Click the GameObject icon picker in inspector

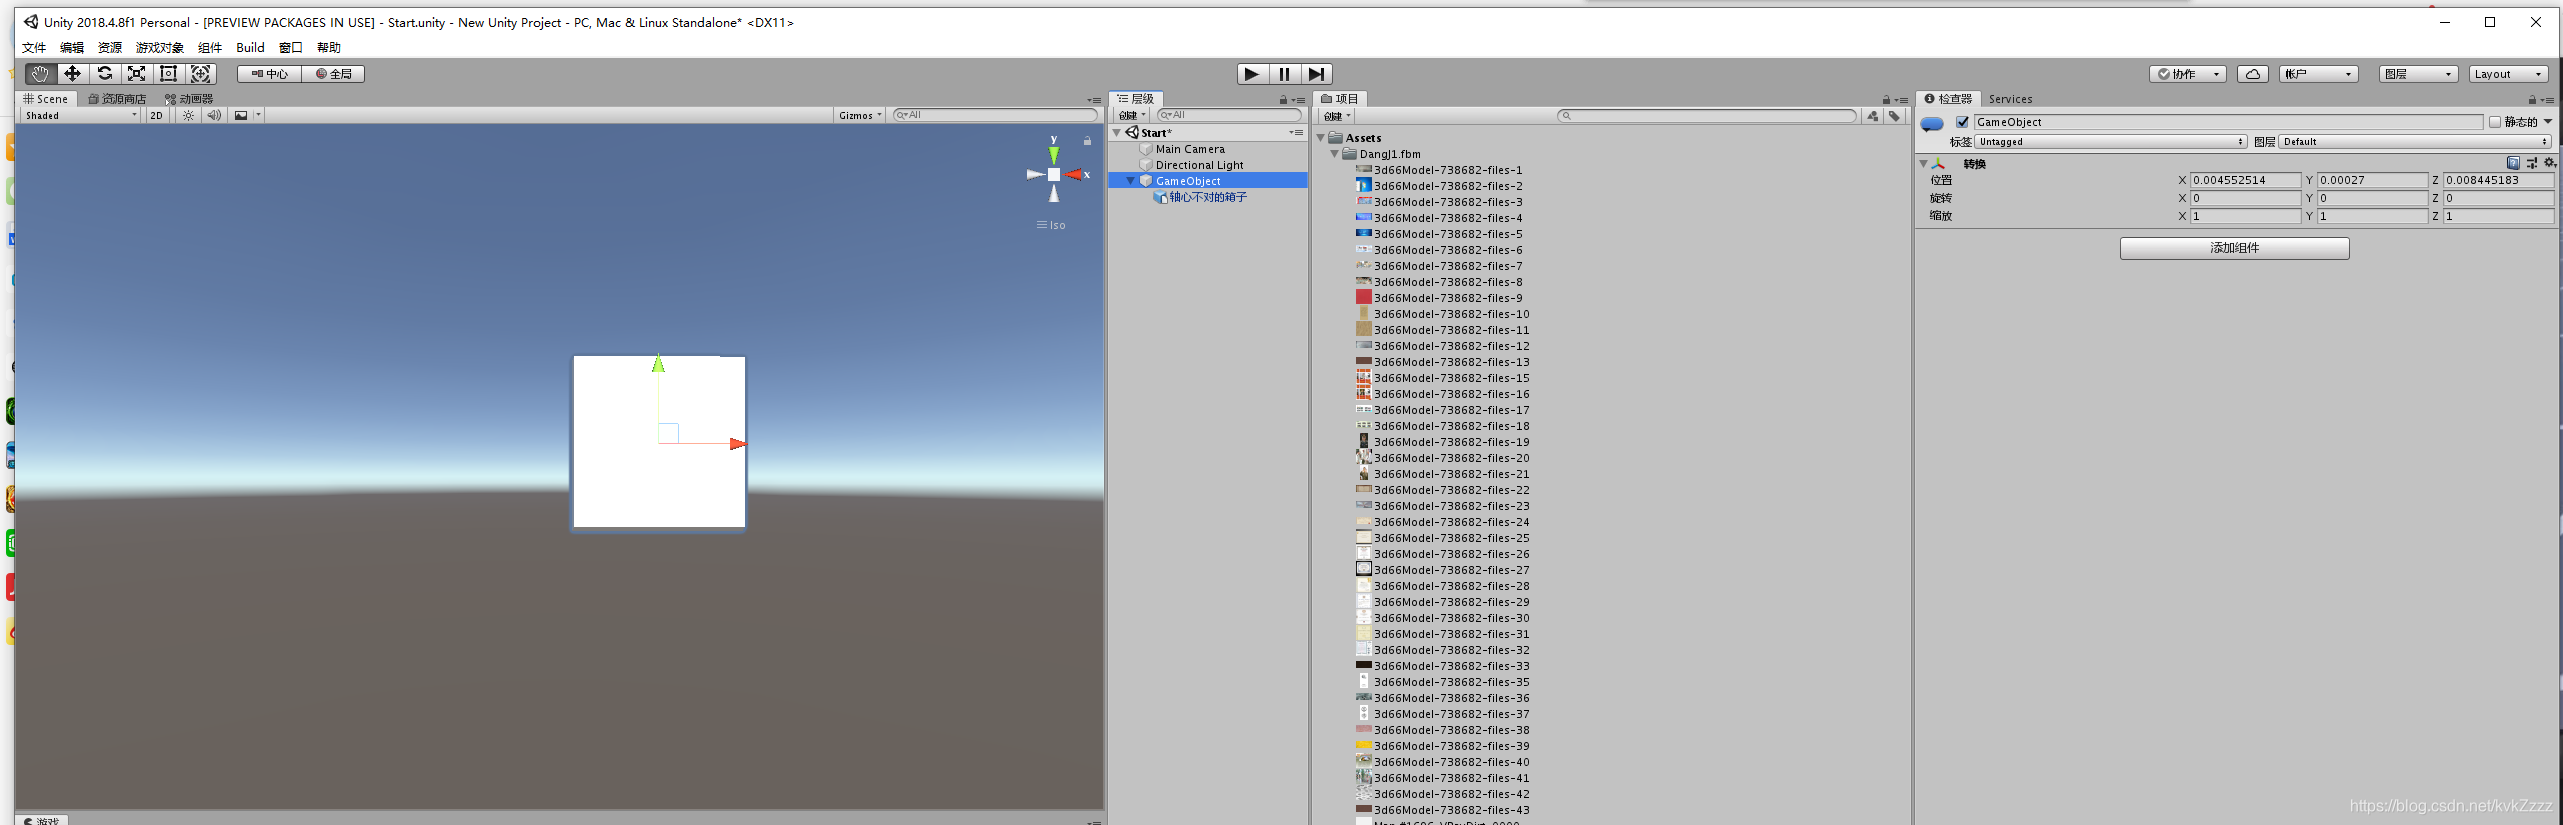(x=1932, y=124)
